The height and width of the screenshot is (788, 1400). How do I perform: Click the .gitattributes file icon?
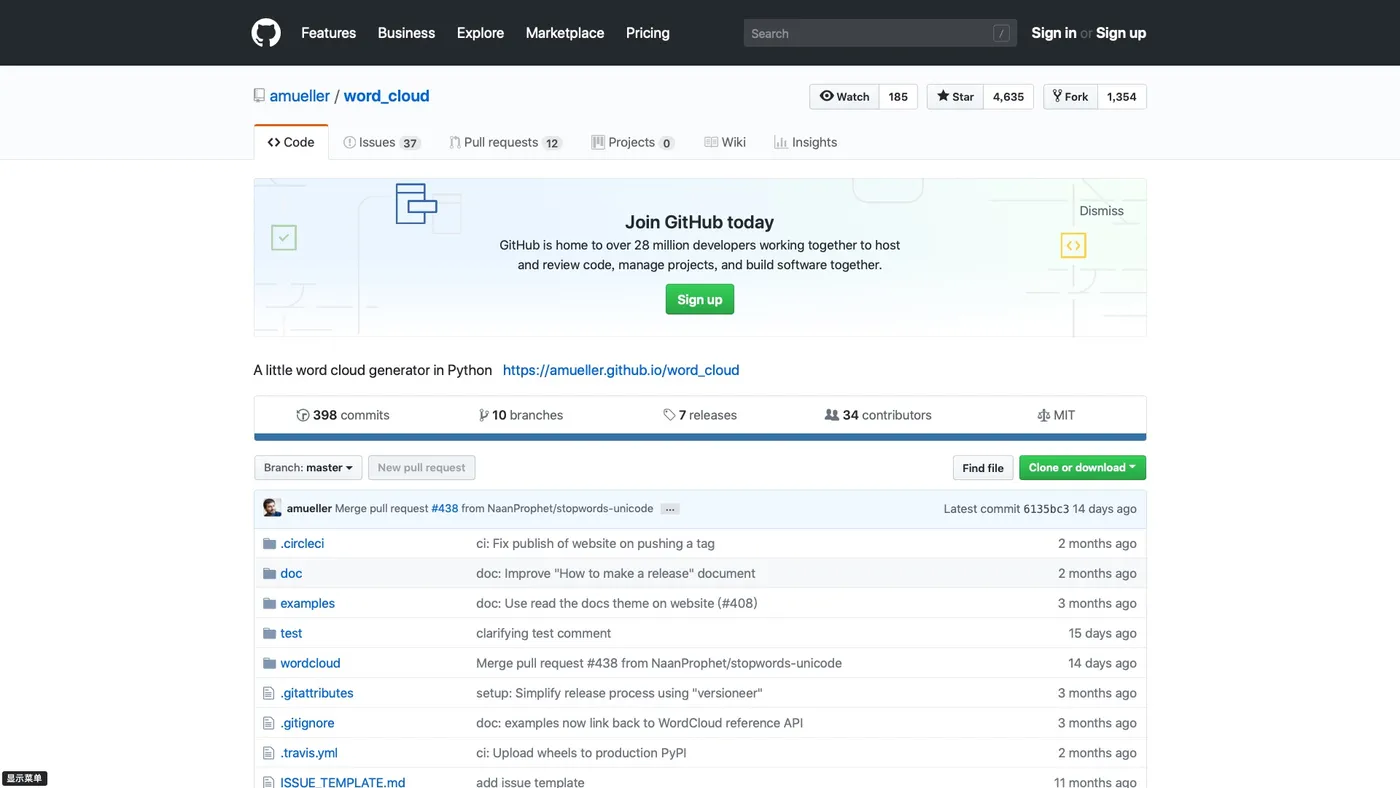pyautogui.click(x=268, y=693)
